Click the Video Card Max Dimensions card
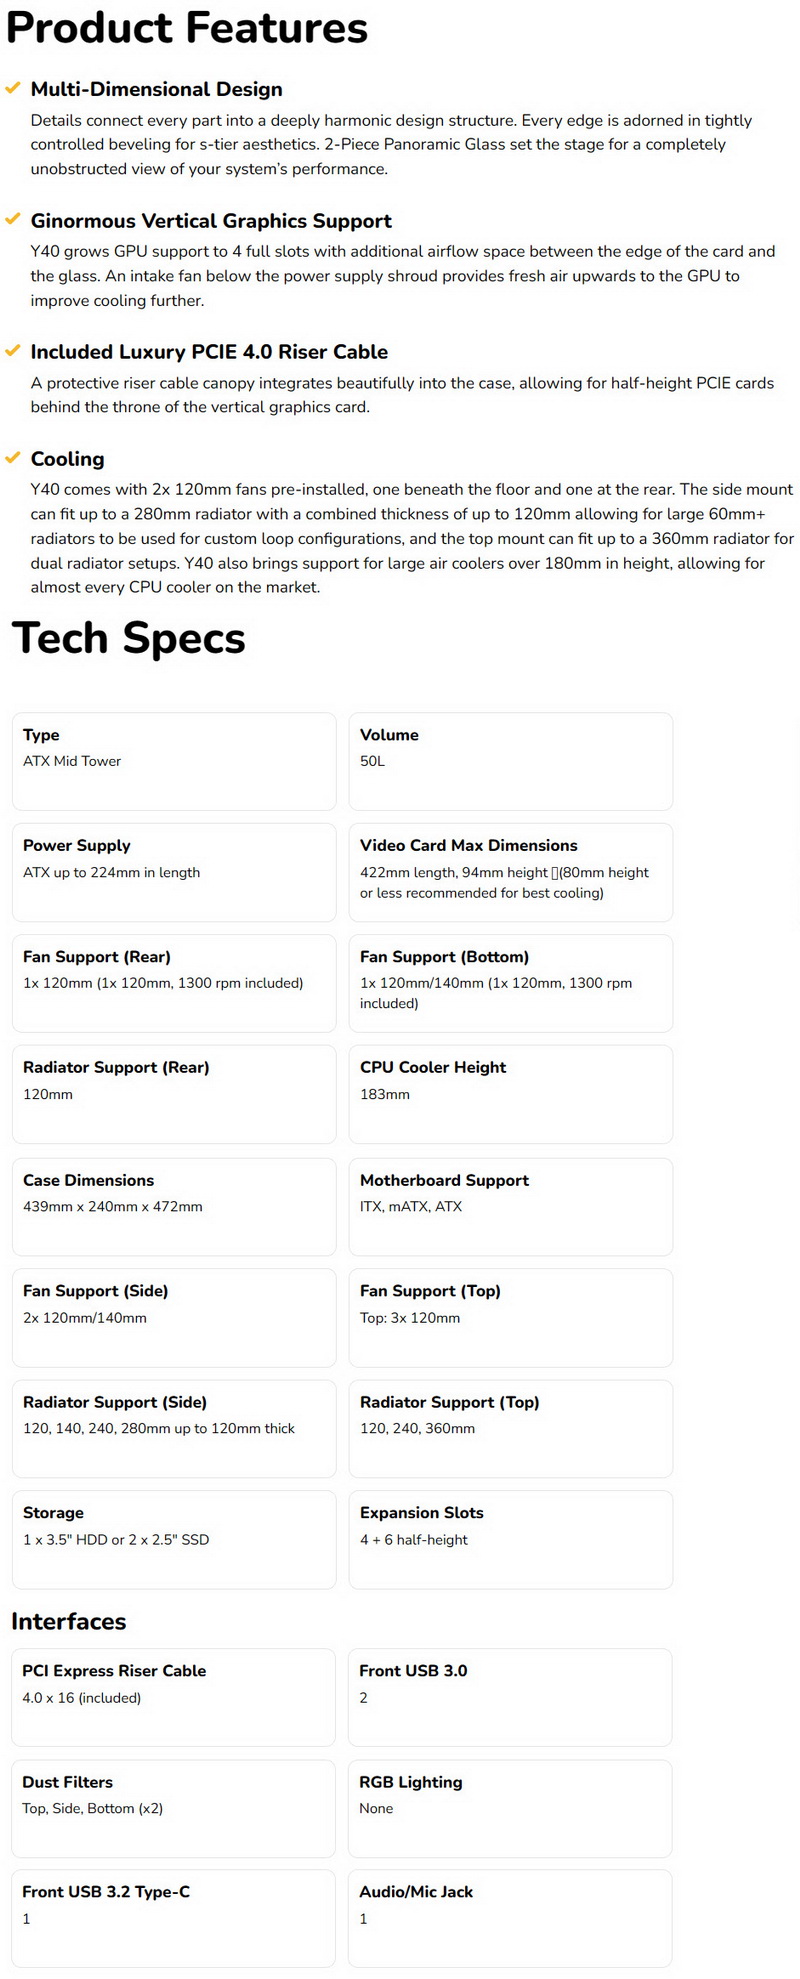 click(511, 872)
